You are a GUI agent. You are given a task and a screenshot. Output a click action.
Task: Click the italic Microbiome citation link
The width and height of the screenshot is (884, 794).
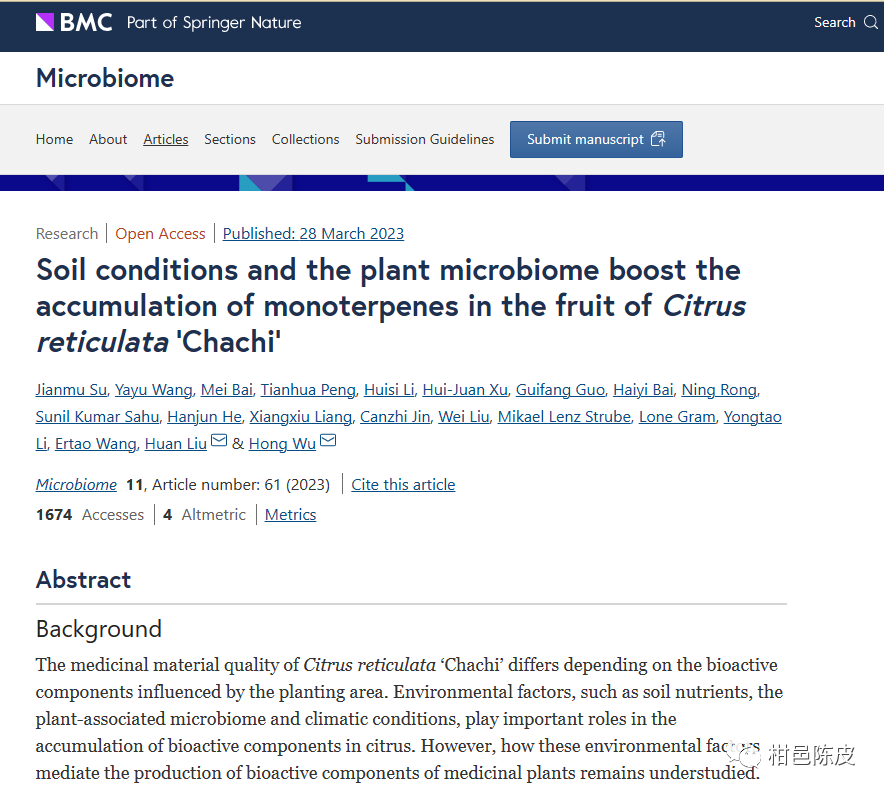pyautogui.click(x=76, y=484)
